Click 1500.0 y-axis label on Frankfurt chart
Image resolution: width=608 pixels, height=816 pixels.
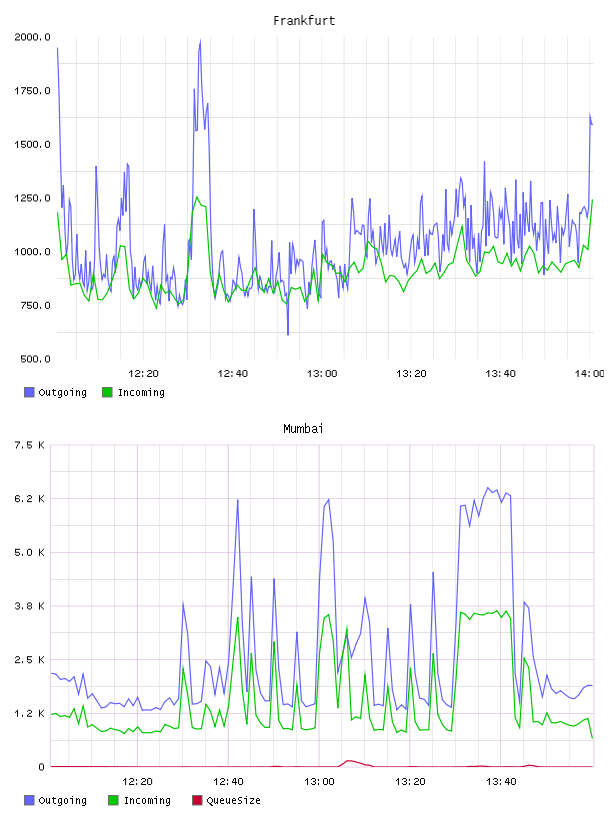click(x=32, y=144)
